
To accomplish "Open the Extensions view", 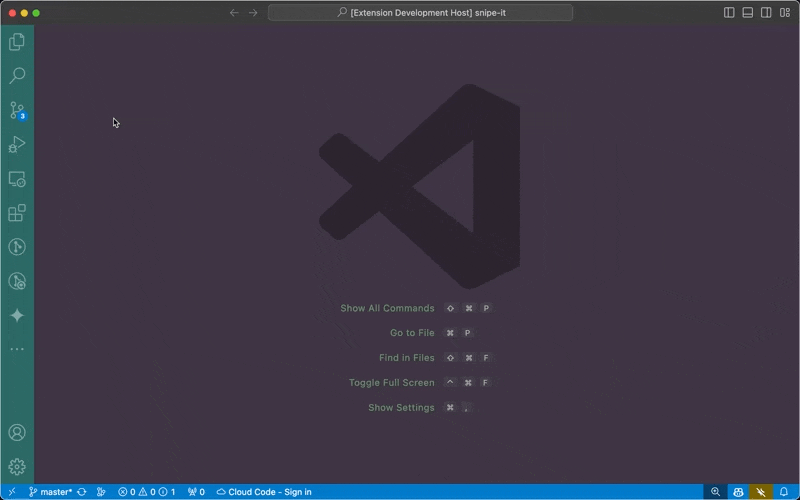I will pyautogui.click(x=17, y=213).
